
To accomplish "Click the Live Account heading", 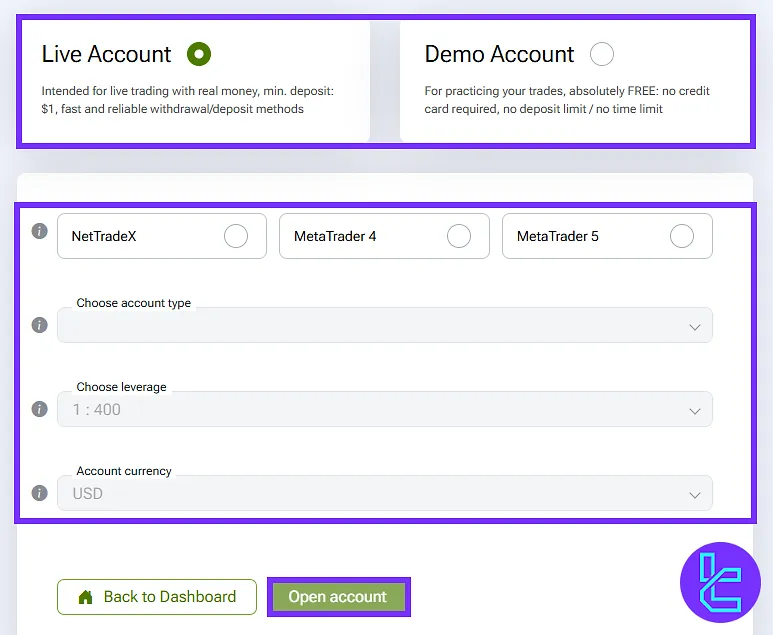I will 106,54.
